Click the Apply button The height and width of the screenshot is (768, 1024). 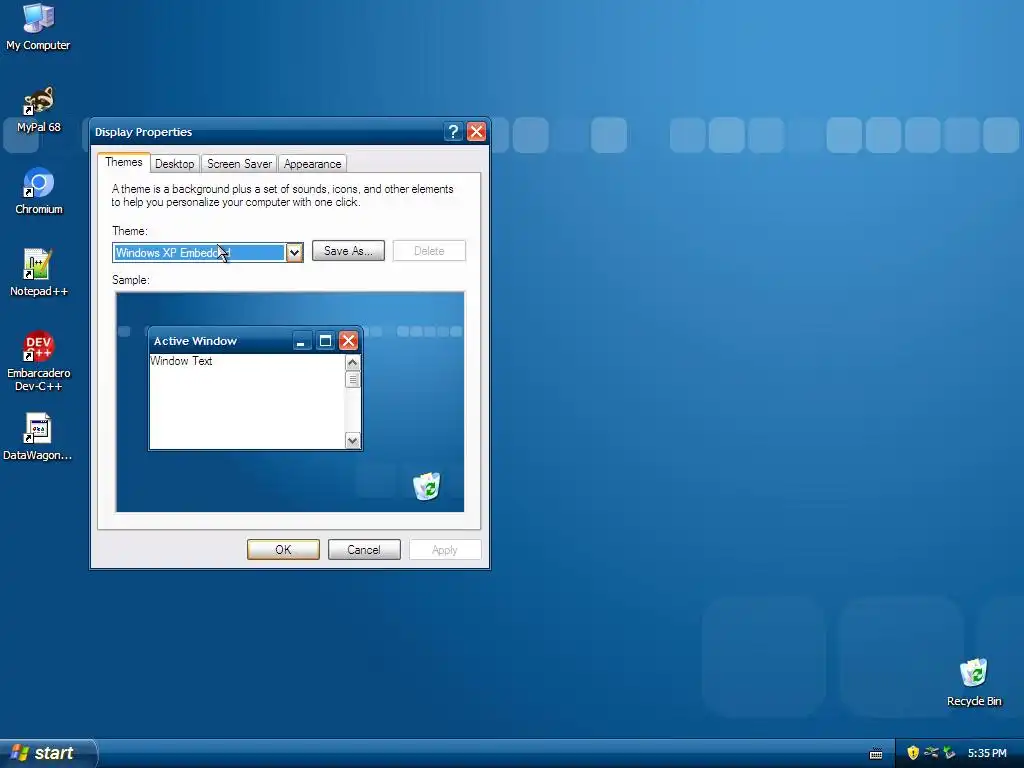pyautogui.click(x=445, y=550)
